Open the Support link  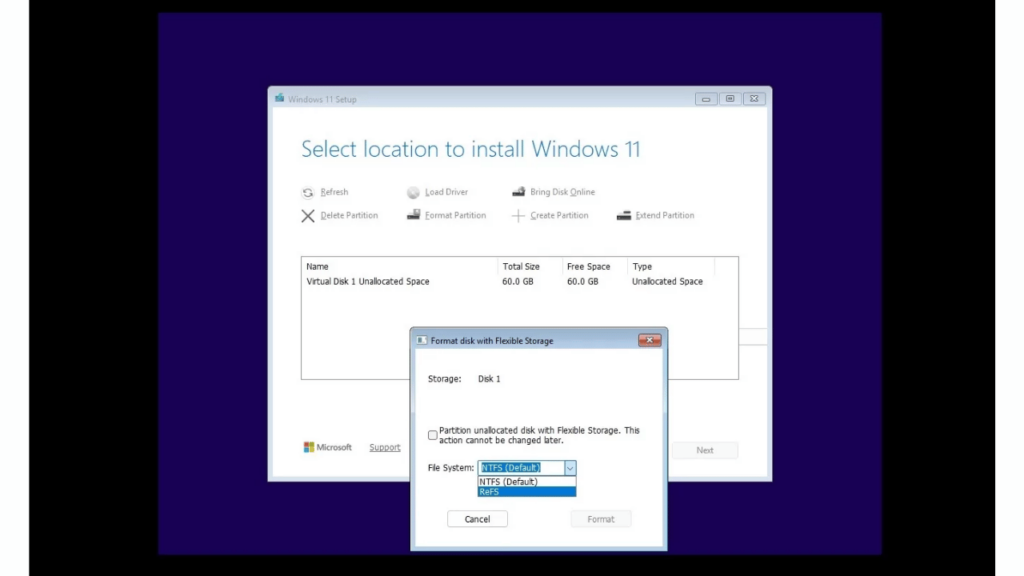(x=385, y=447)
